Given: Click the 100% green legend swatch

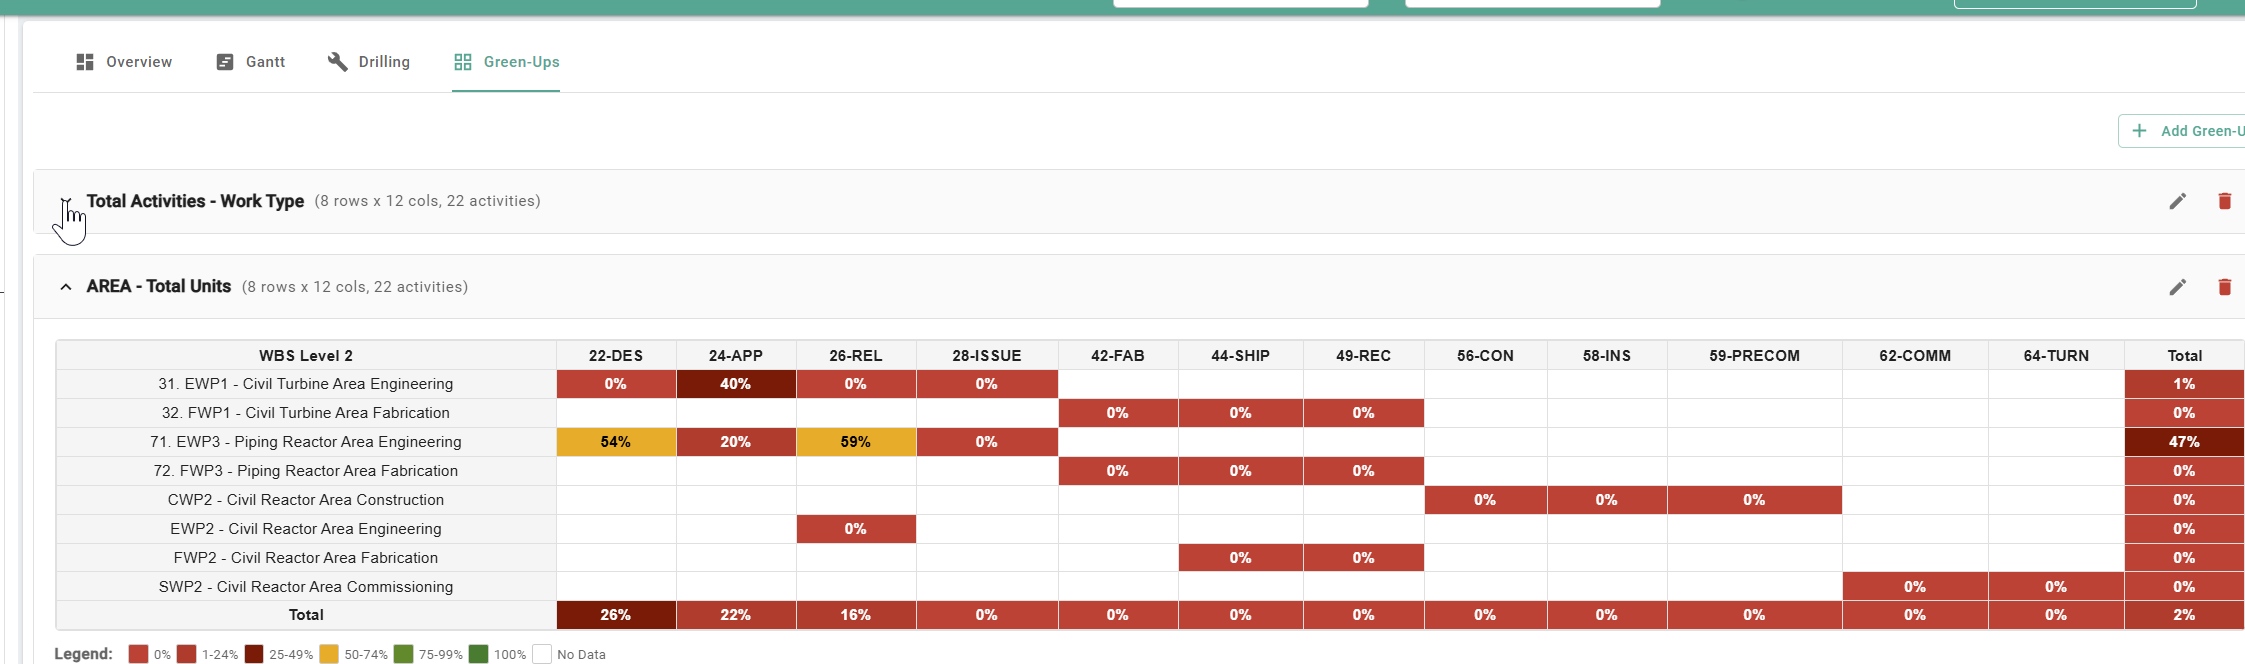Looking at the screenshot, I should point(478,654).
